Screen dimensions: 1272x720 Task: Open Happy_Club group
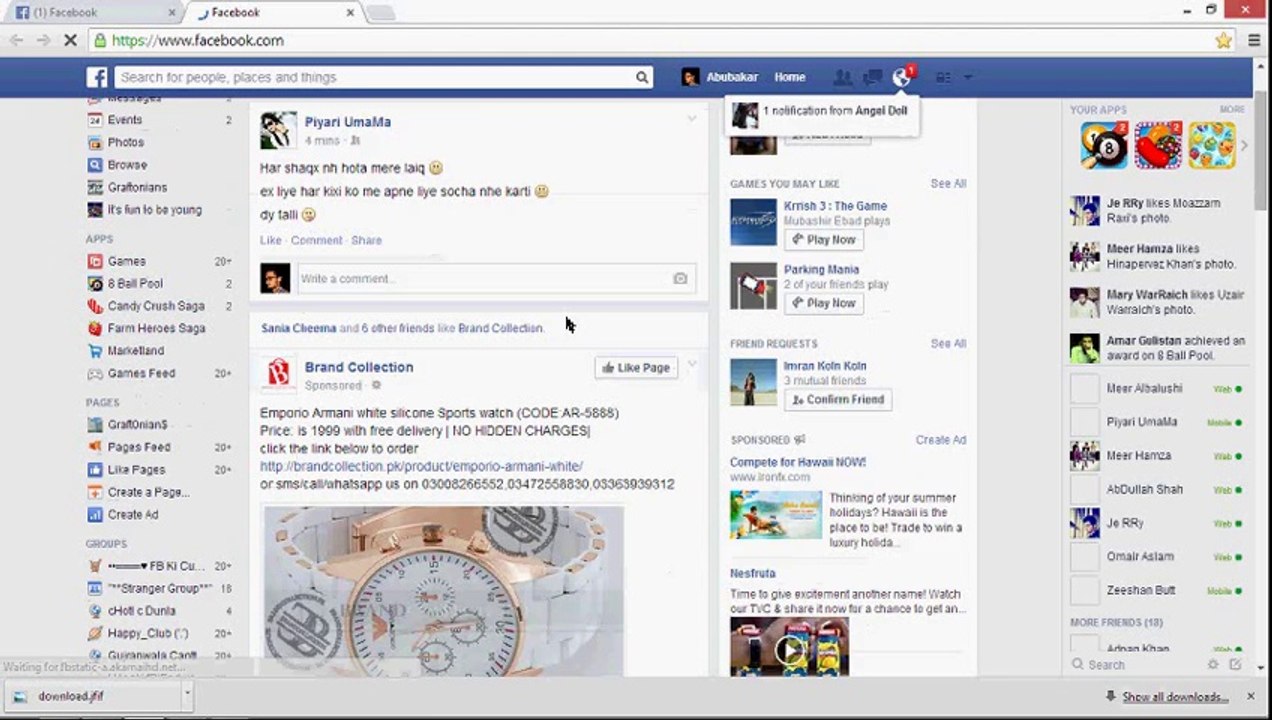tap(148, 633)
